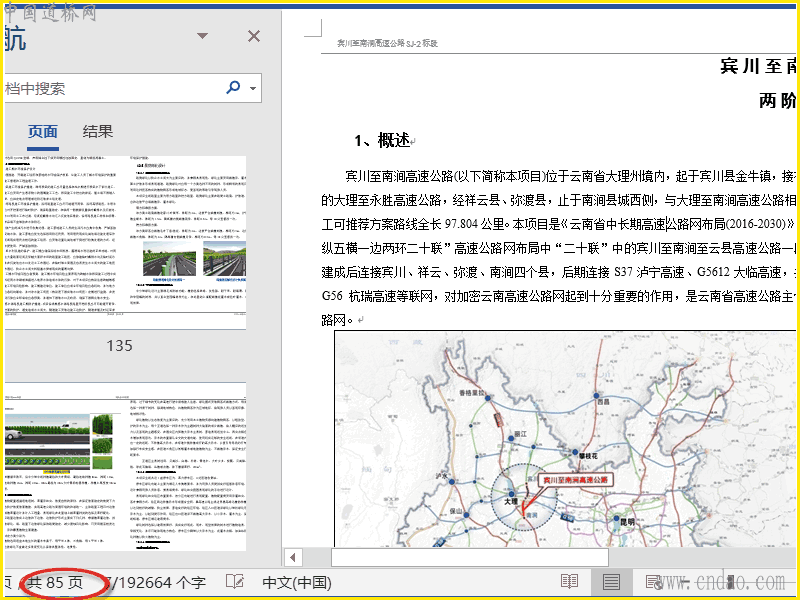
Task: Switch to the 结果 tab
Action: pyautogui.click(x=97, y=132)
